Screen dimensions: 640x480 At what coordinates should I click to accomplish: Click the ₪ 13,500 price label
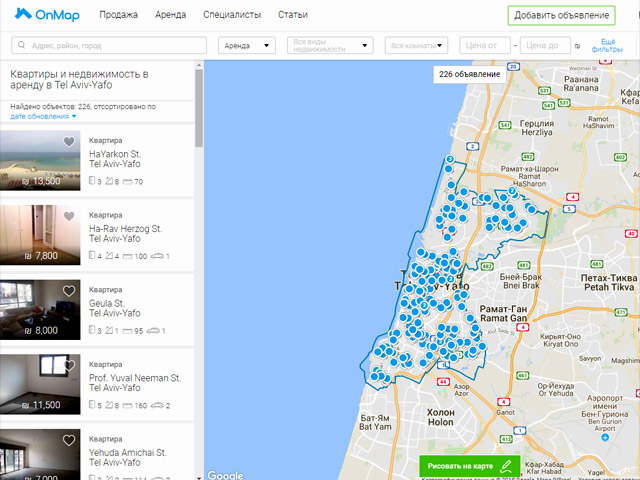click(42, 181)
